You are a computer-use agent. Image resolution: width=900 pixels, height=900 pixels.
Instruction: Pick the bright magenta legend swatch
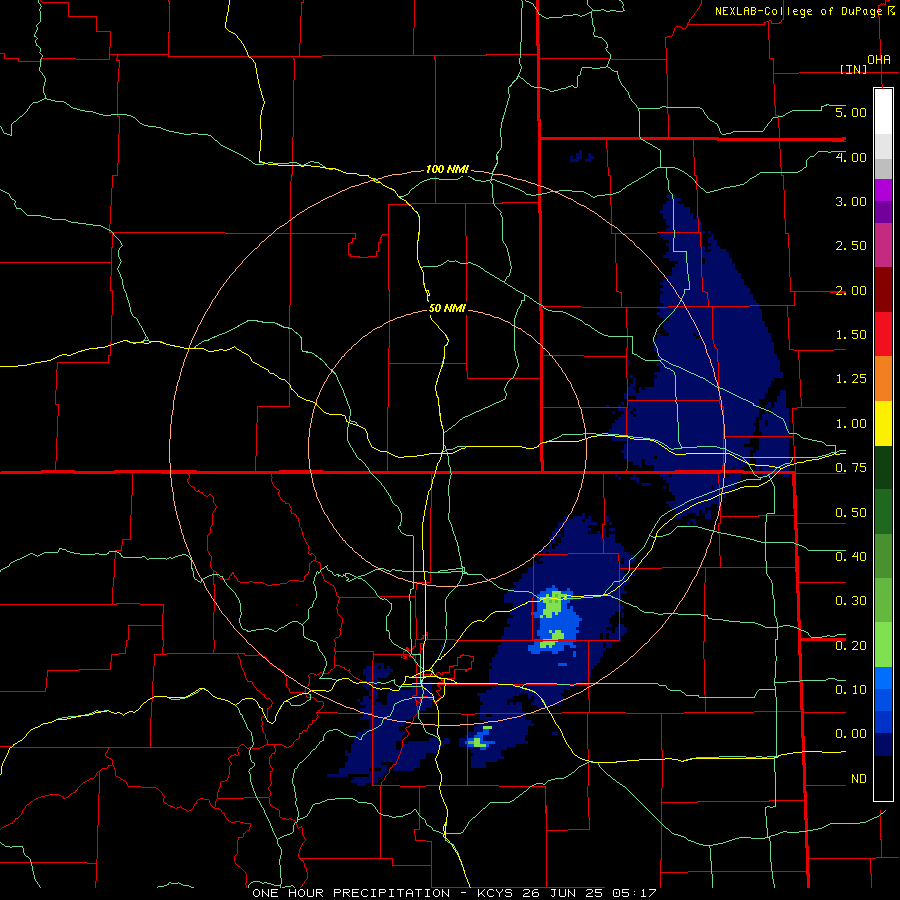point(883,190)
